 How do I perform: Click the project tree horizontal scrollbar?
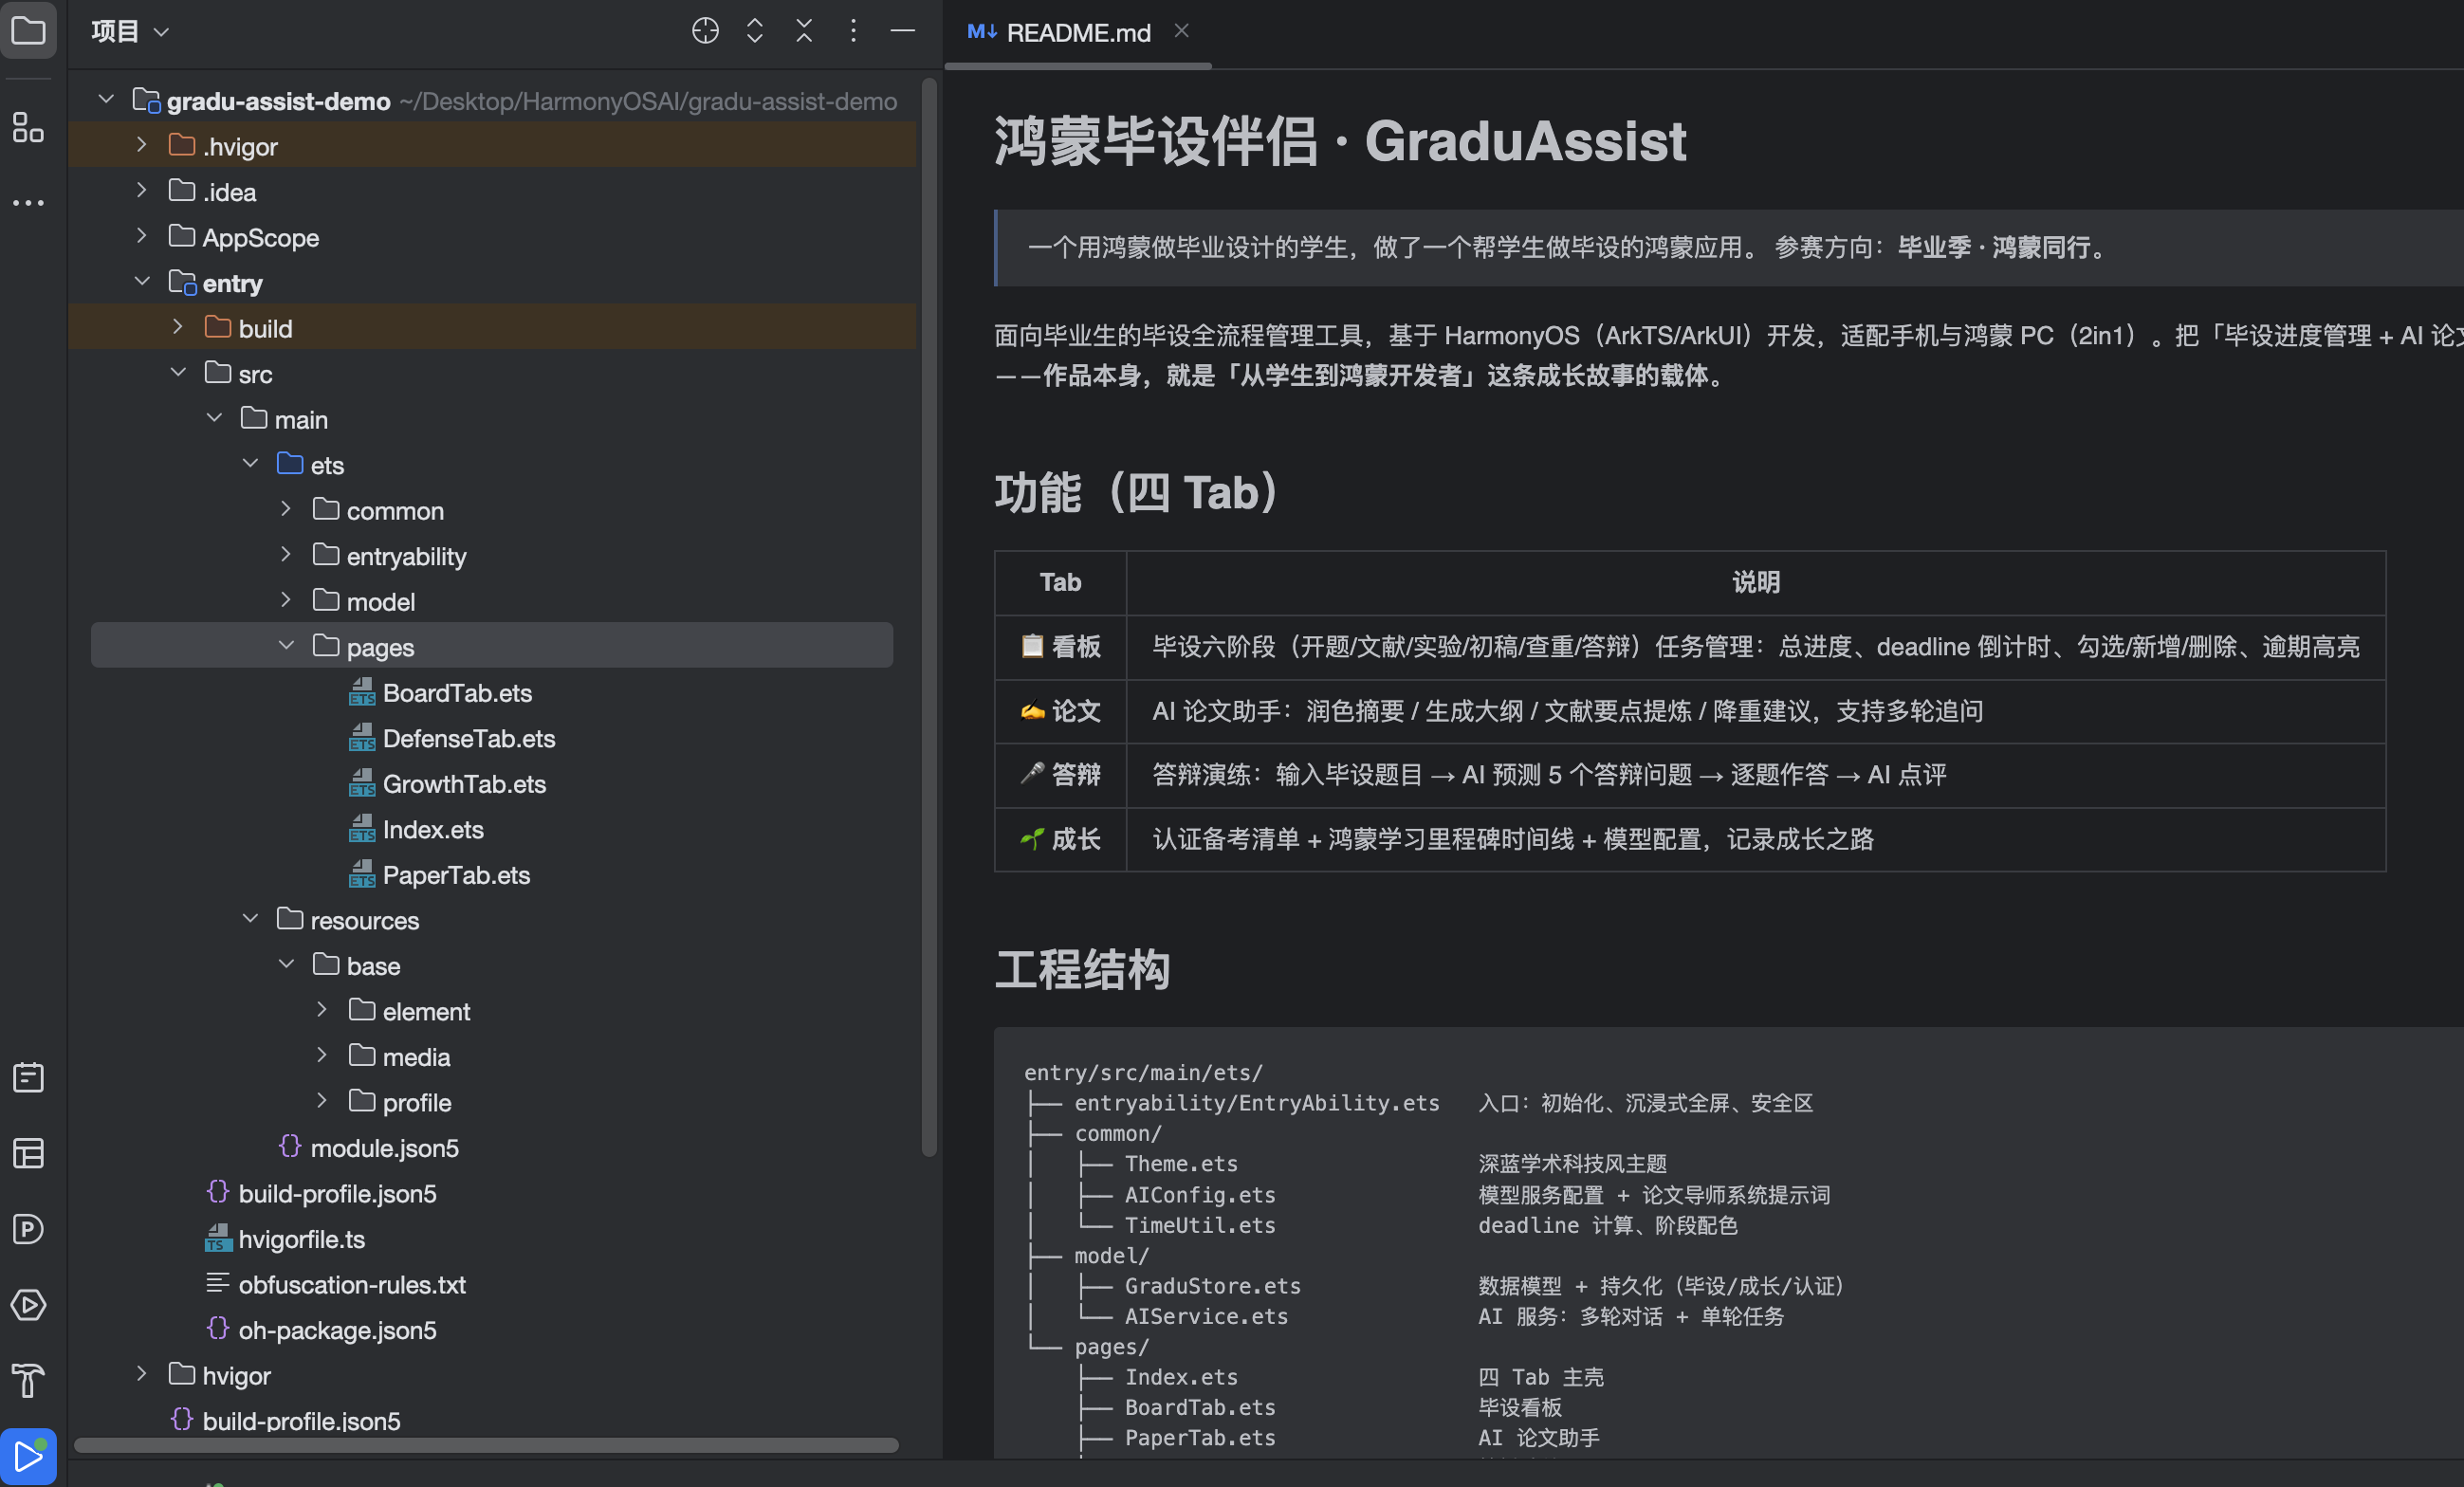486,1444
